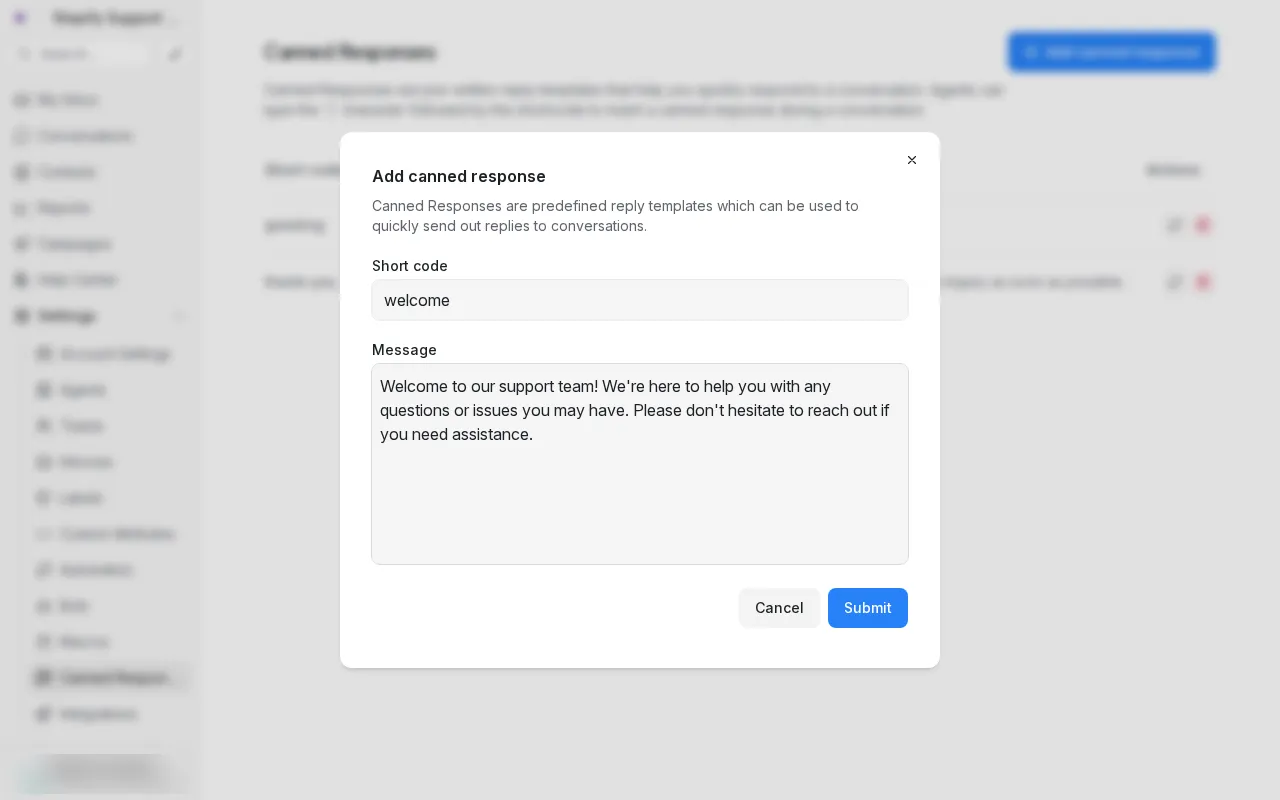Click the blue Add canned response button
1280x800 pixels.
[x=1111, y=52]
